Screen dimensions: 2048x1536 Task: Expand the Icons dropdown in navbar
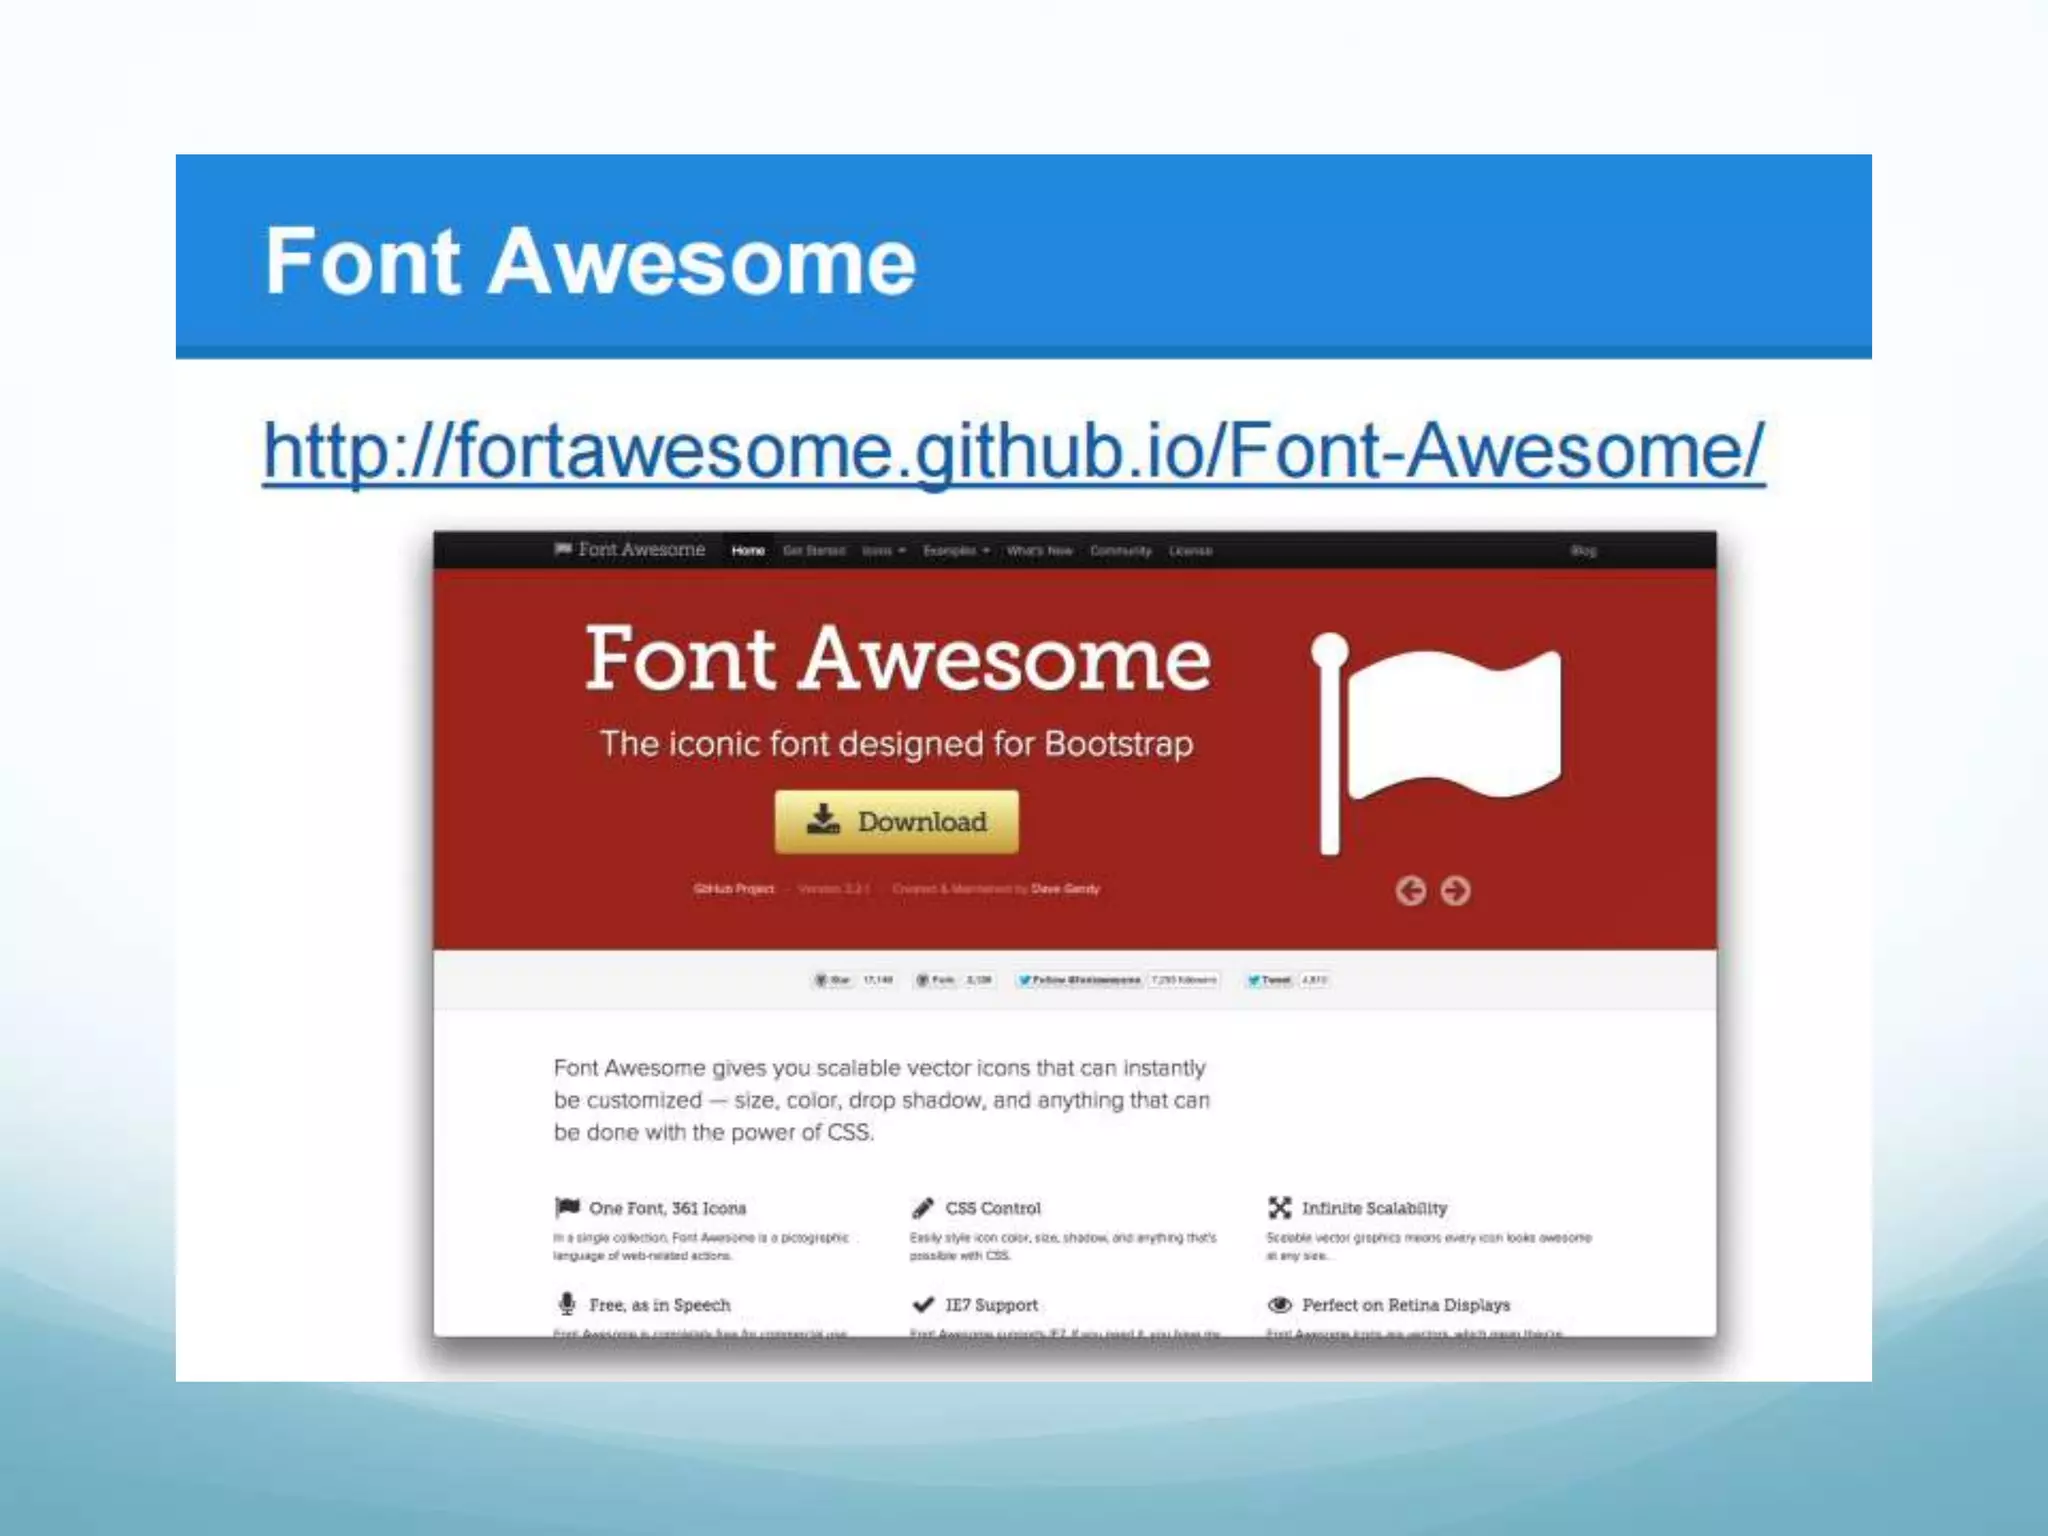pyautogui.click(x=884, y=551)
